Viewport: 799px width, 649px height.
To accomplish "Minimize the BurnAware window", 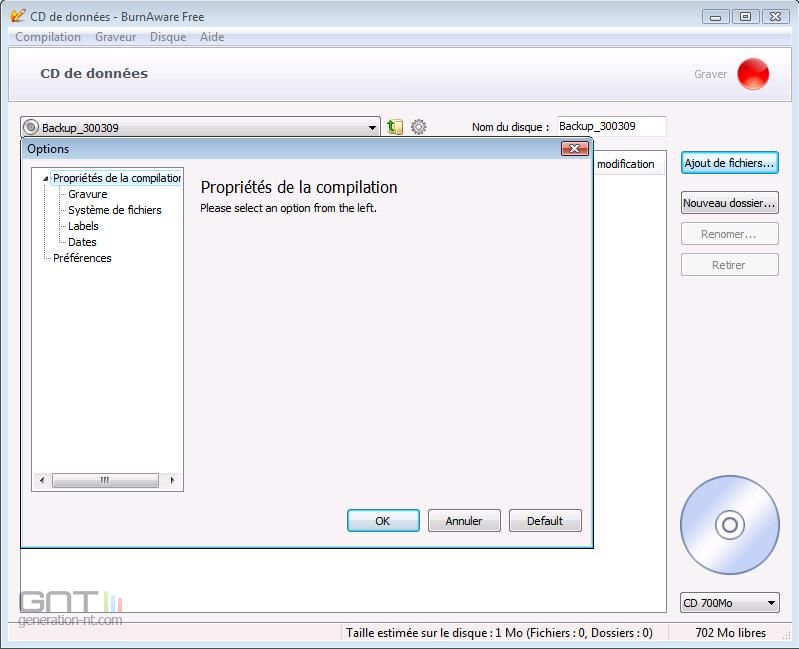I will (715, 17).
